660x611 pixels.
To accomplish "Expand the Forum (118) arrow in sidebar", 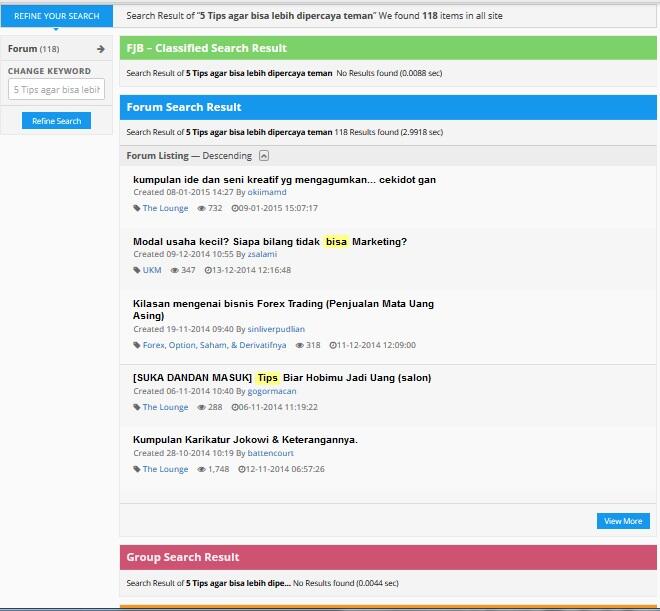I will pyautogui.click(x=100, y=49).
